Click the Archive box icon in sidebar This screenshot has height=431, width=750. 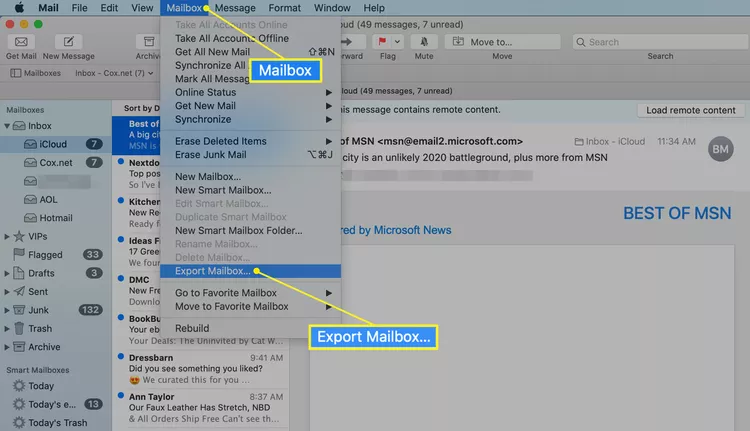pyautogui.click(x=19, y=346)
